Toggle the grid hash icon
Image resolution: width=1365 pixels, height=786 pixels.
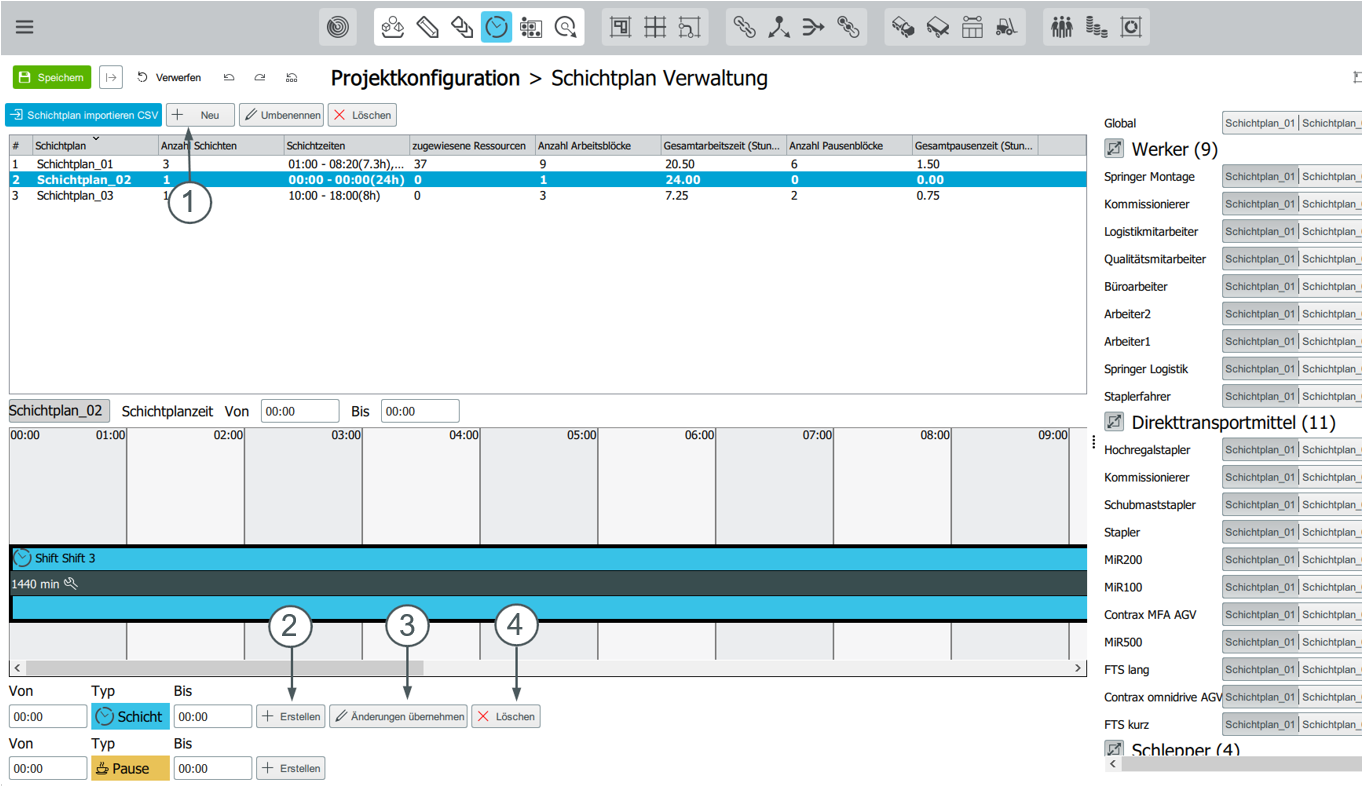pos(655,27)
